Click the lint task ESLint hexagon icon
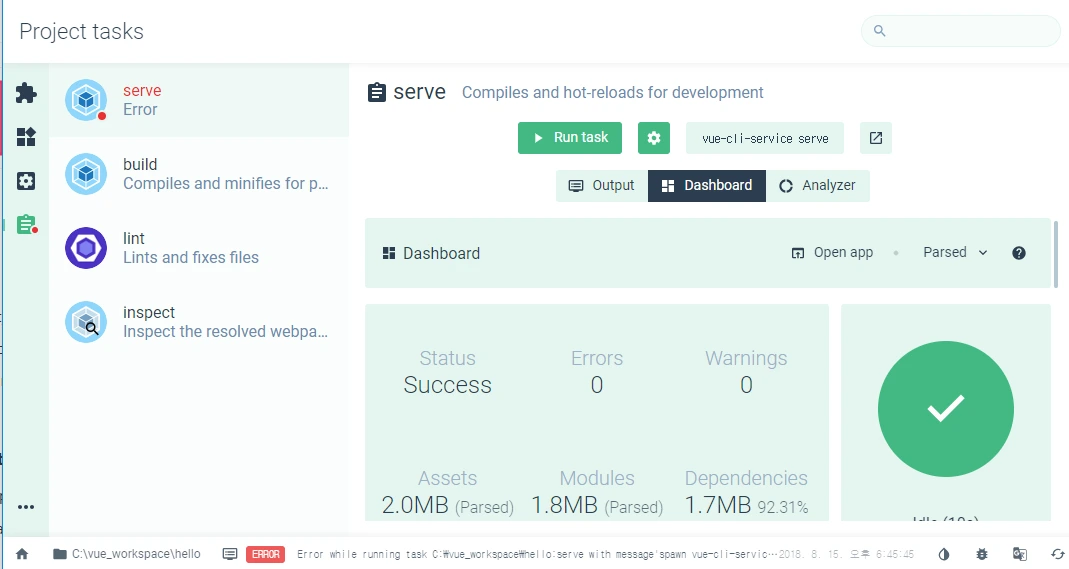This screenshot has height=569, width=1069. (x=86, y=248)
